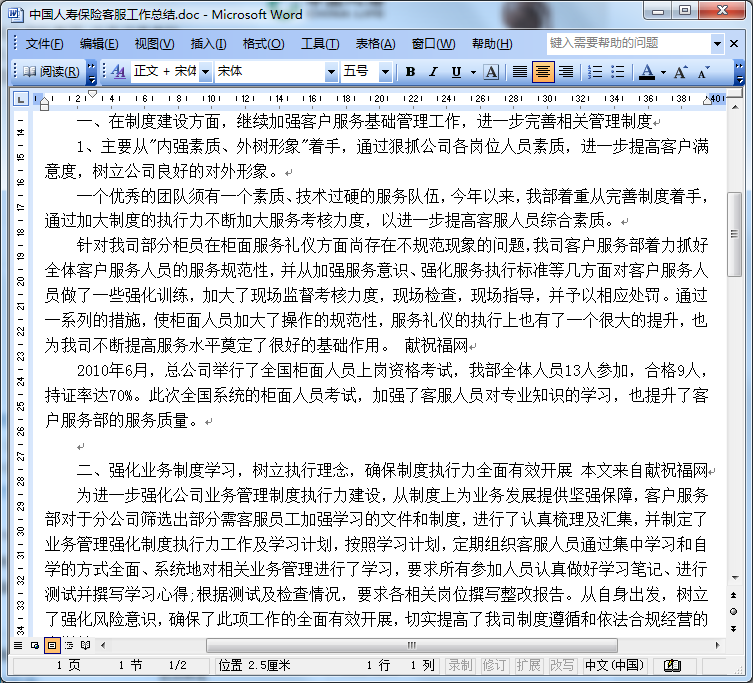This screenshot has height=683, width=753.
Task: Toggle 录制 macro recording in status bar
Action: [460, 666]
